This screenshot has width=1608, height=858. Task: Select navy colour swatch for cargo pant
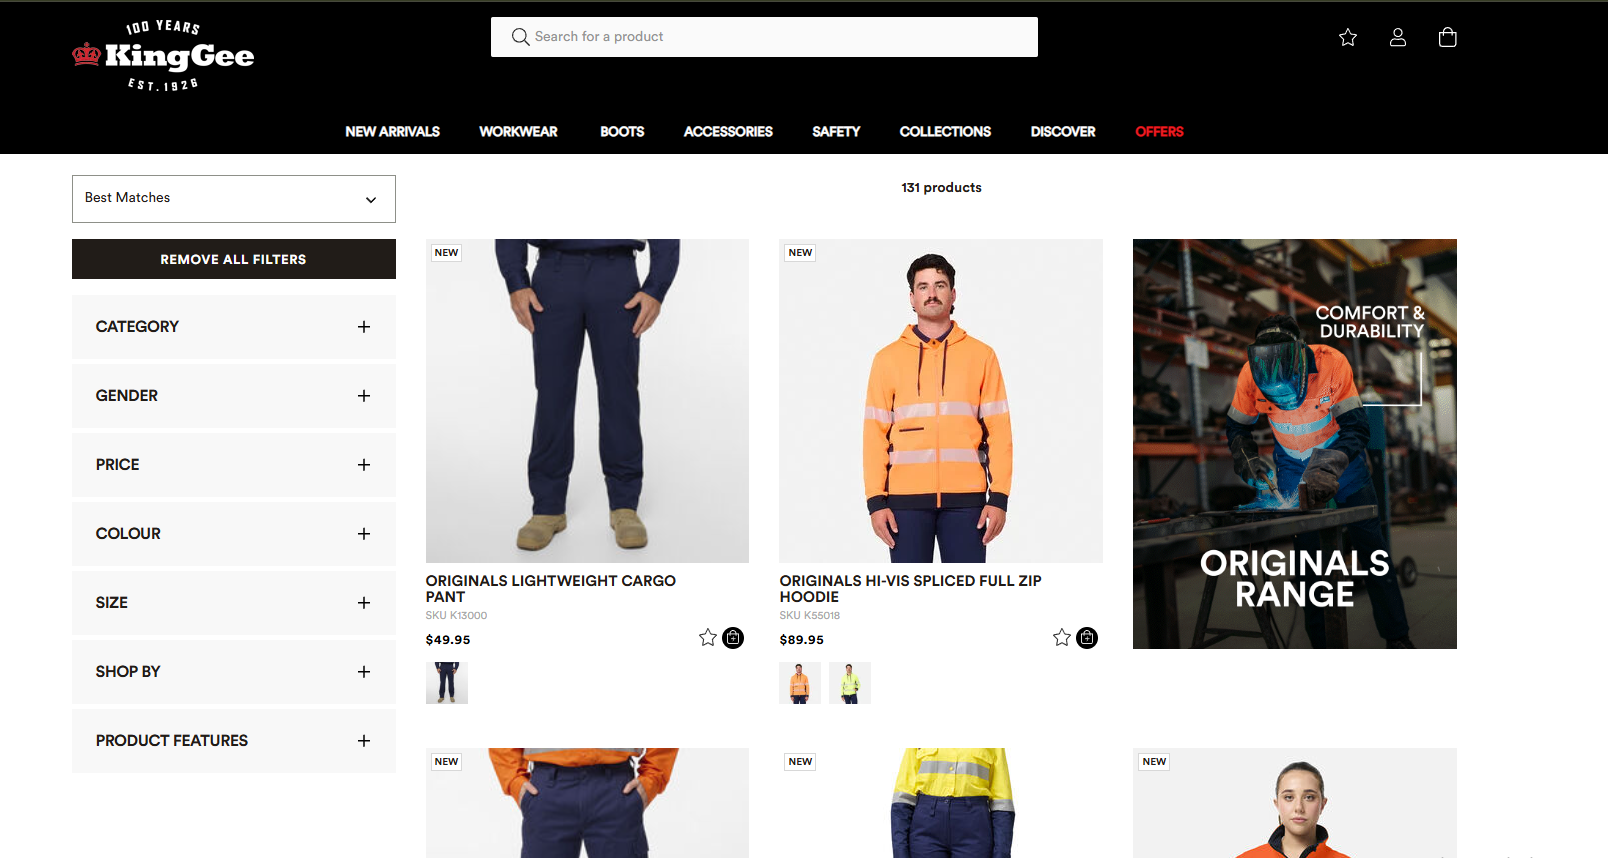[x=447, y=683]
